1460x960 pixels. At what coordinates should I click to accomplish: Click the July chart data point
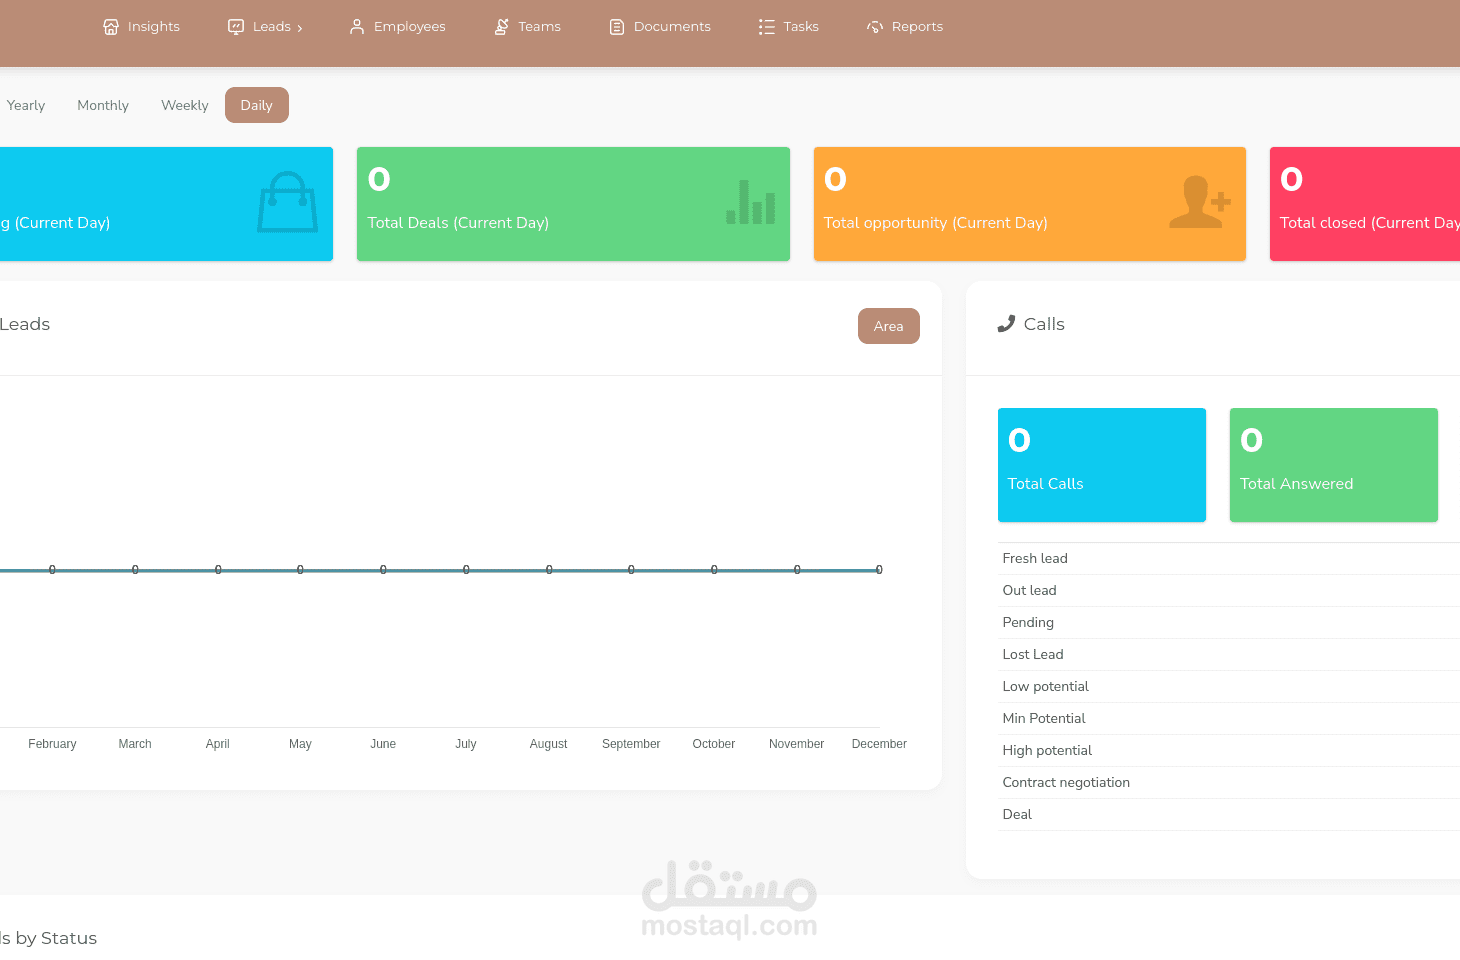466,570
